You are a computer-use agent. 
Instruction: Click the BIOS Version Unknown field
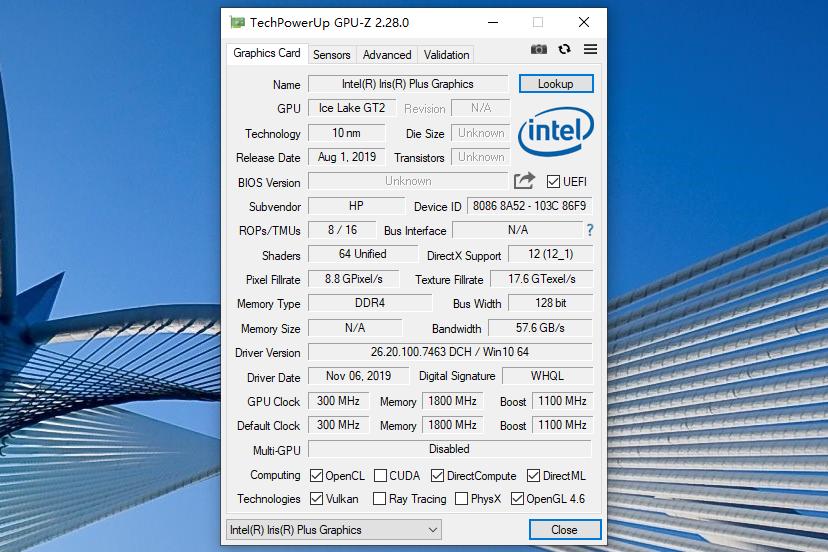(x=408, y=181)
